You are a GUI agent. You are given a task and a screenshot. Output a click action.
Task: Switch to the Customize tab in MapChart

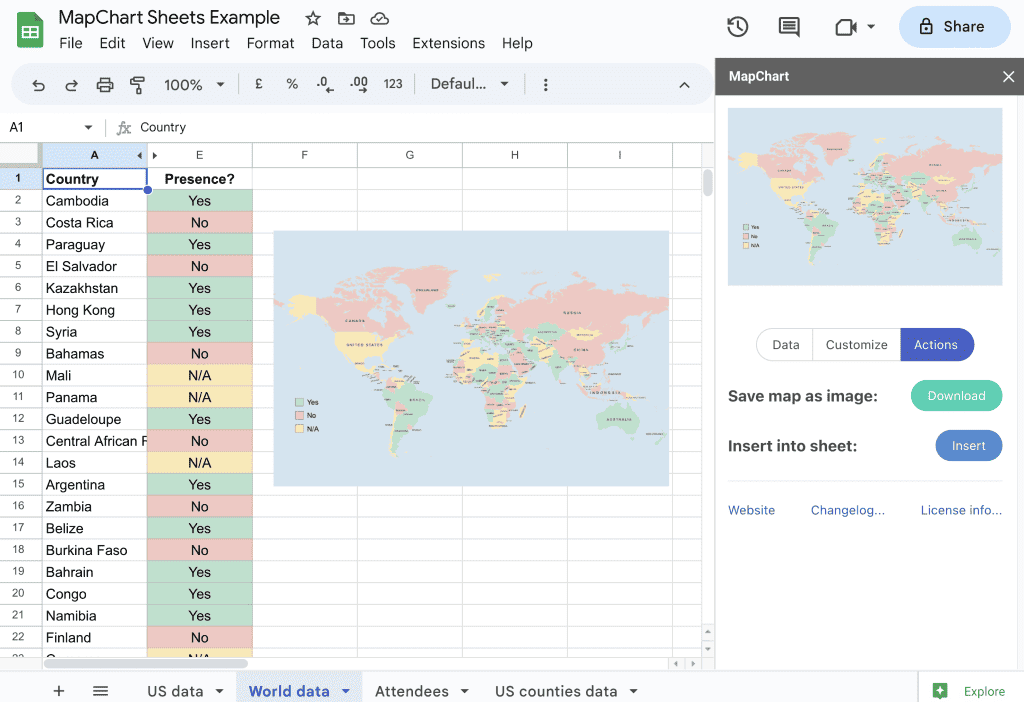(856, 345)
